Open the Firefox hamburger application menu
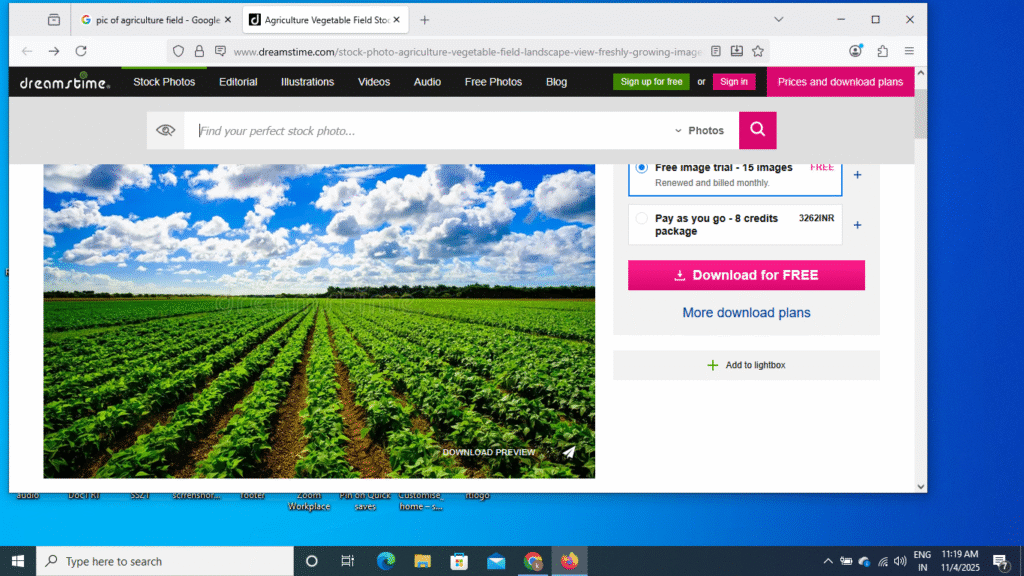The height and width of the screenshot is (576, 1024). (x=909, y=51)
